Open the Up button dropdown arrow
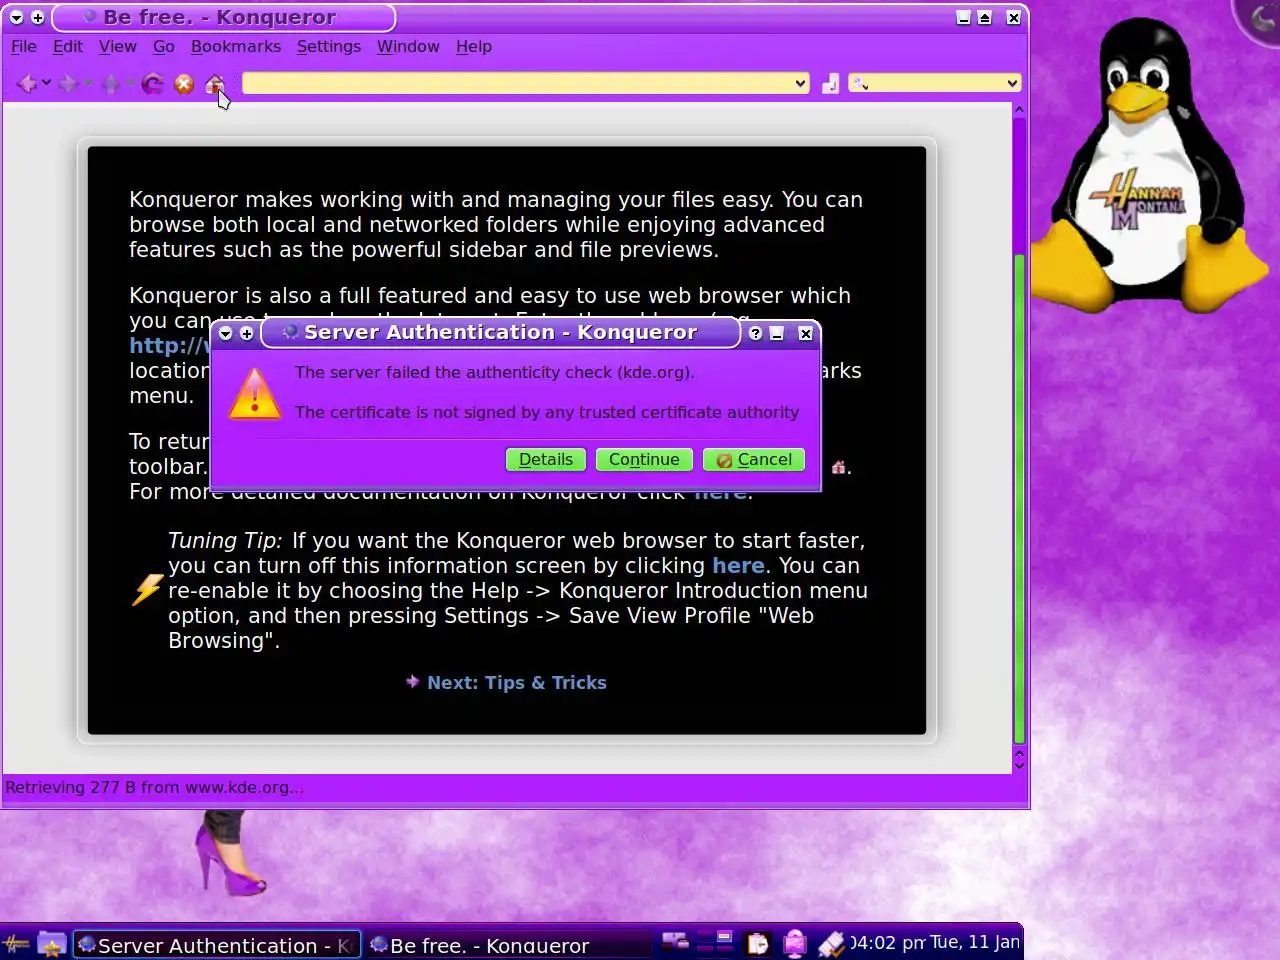This screenshot has width=1280, height=960. [x=129, y=83]
